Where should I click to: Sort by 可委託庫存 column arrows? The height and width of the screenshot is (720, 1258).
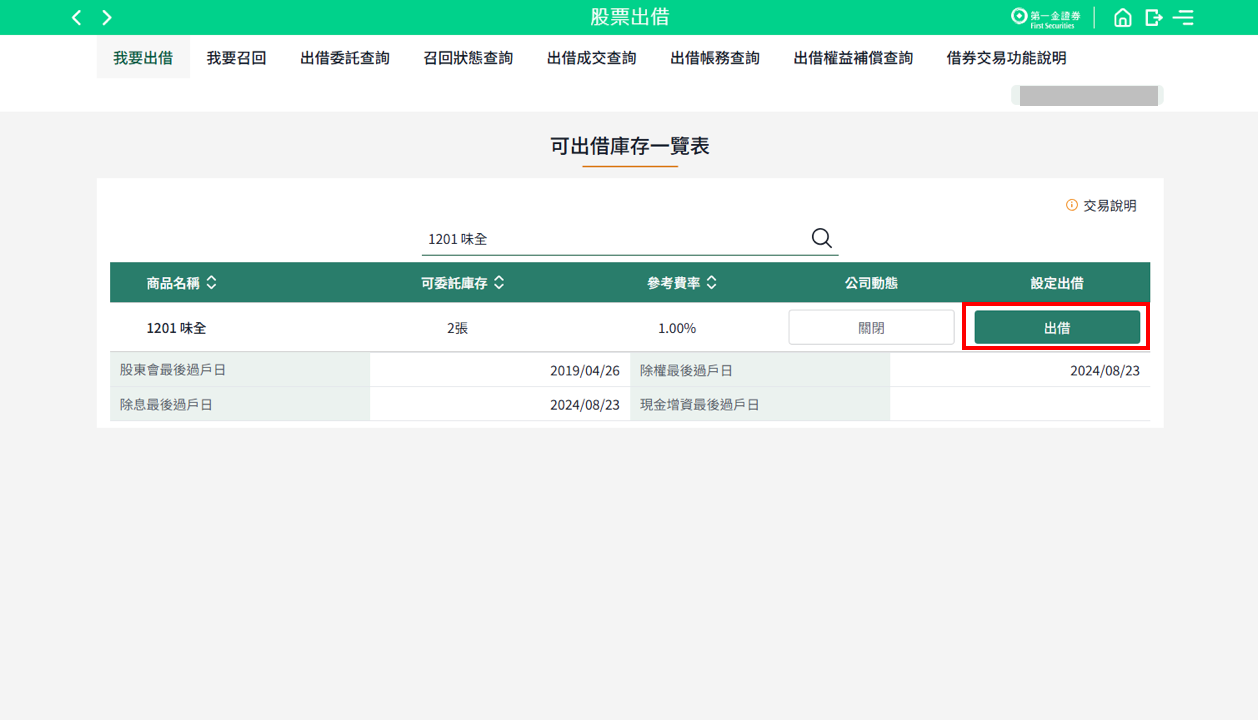[x=499, y=283]
